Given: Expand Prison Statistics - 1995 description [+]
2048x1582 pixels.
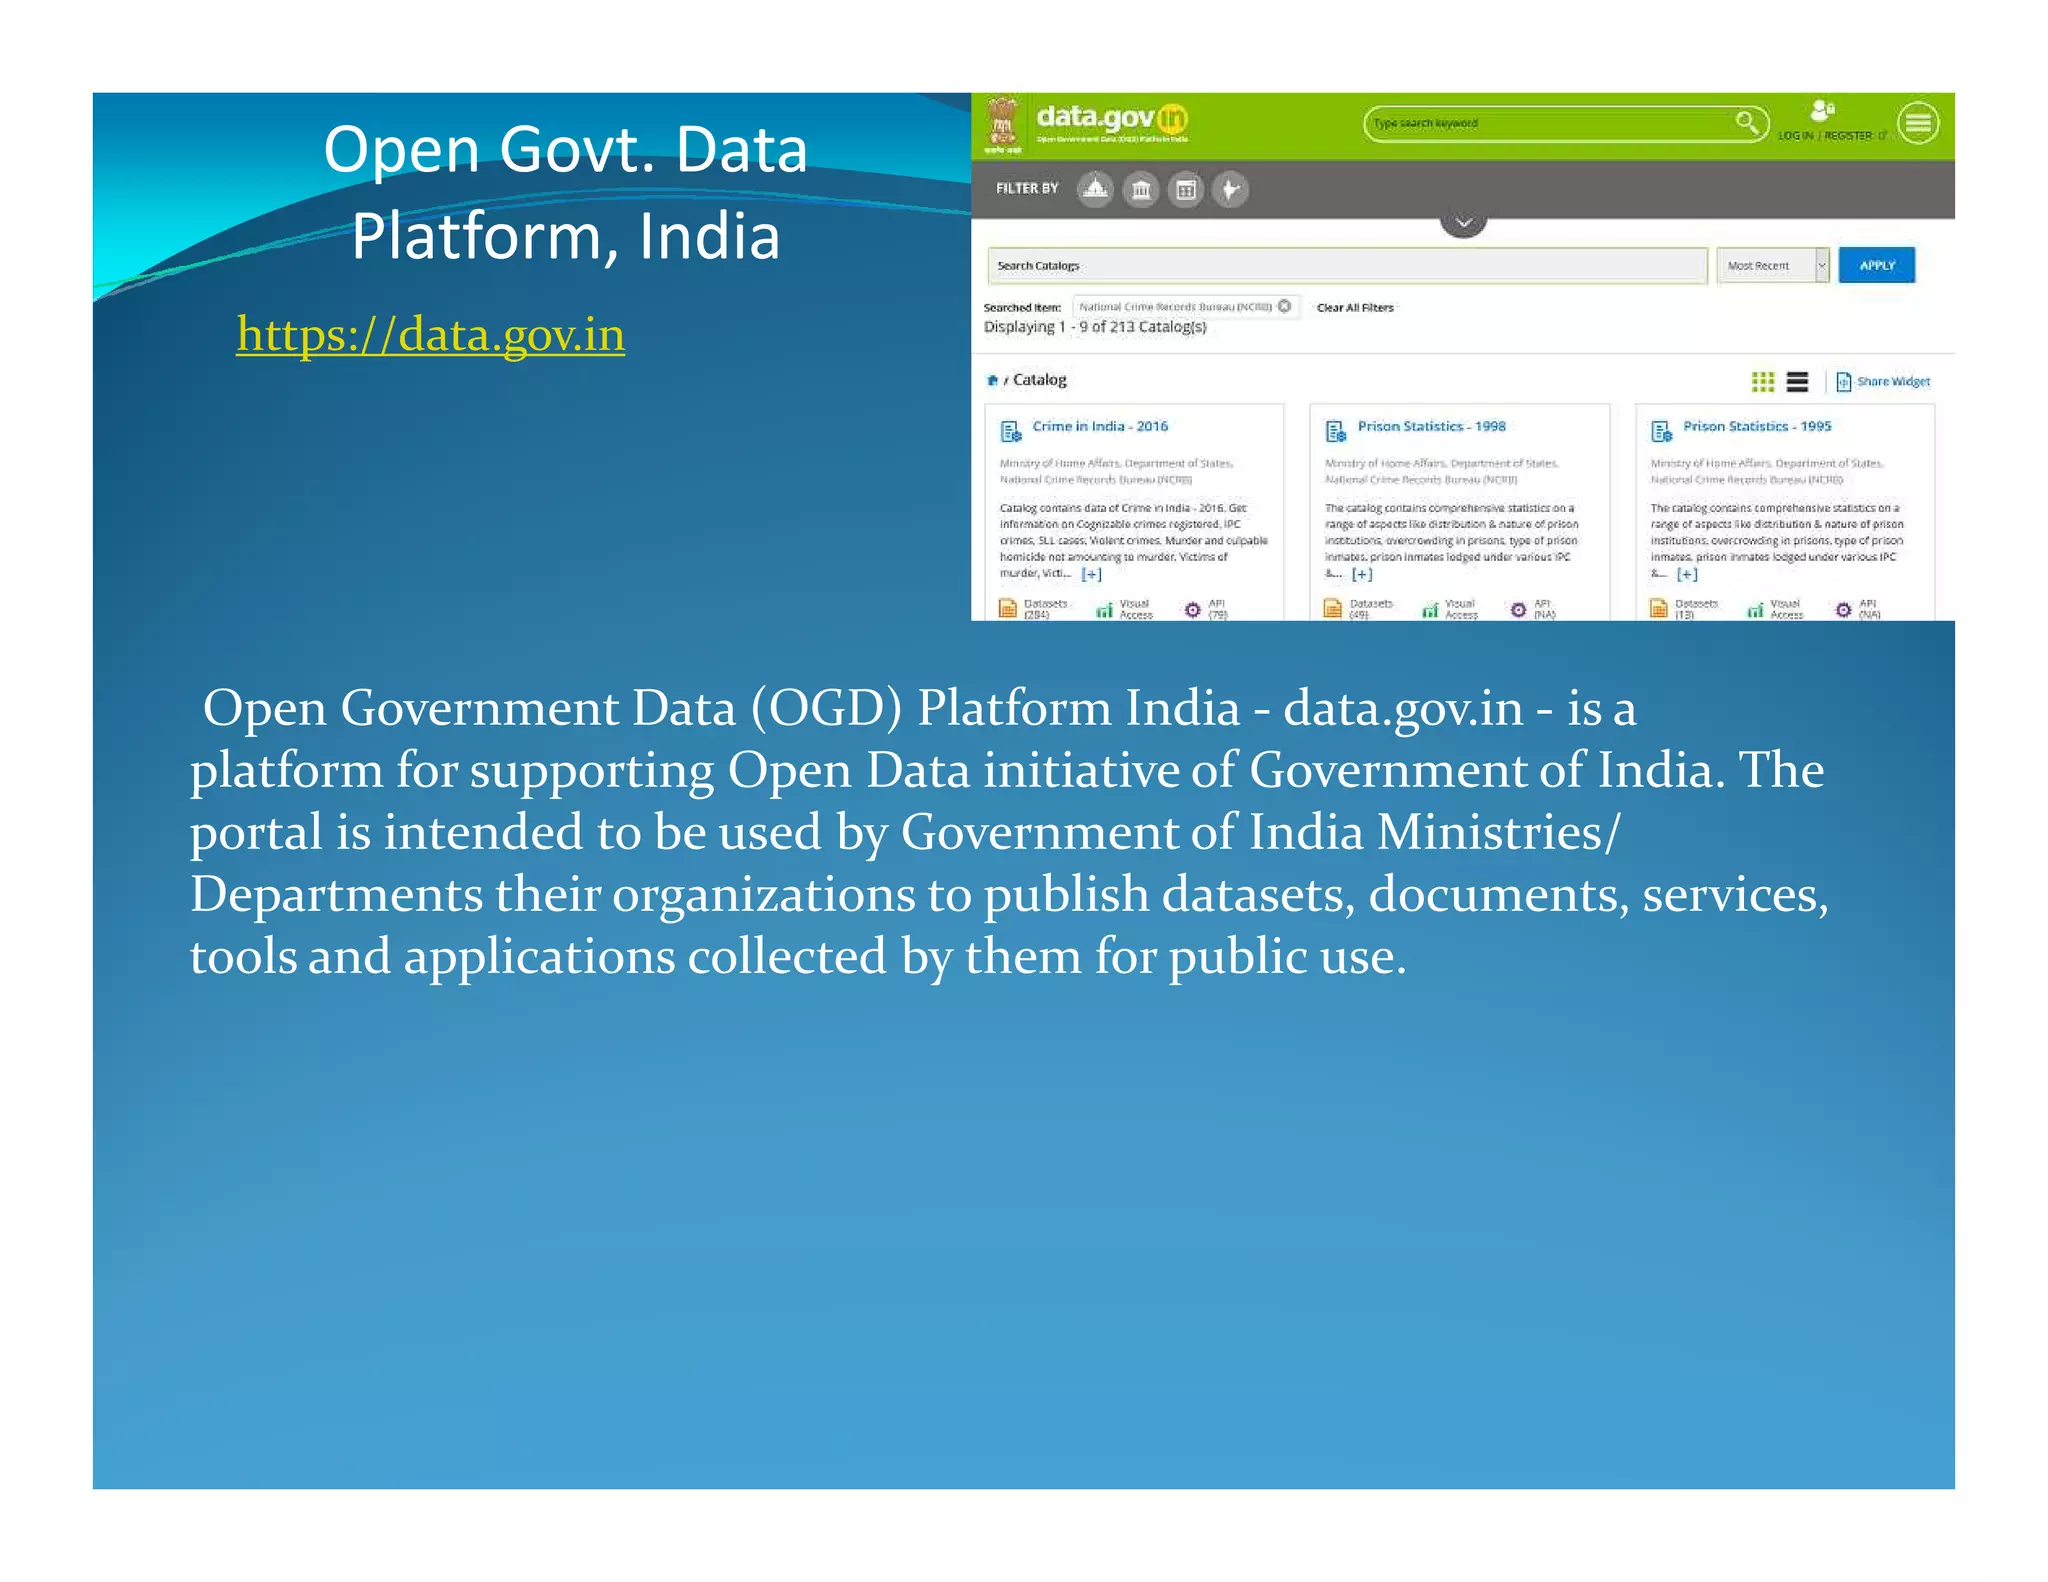Looking at the screenshot, I should [x=1687, y=574].
